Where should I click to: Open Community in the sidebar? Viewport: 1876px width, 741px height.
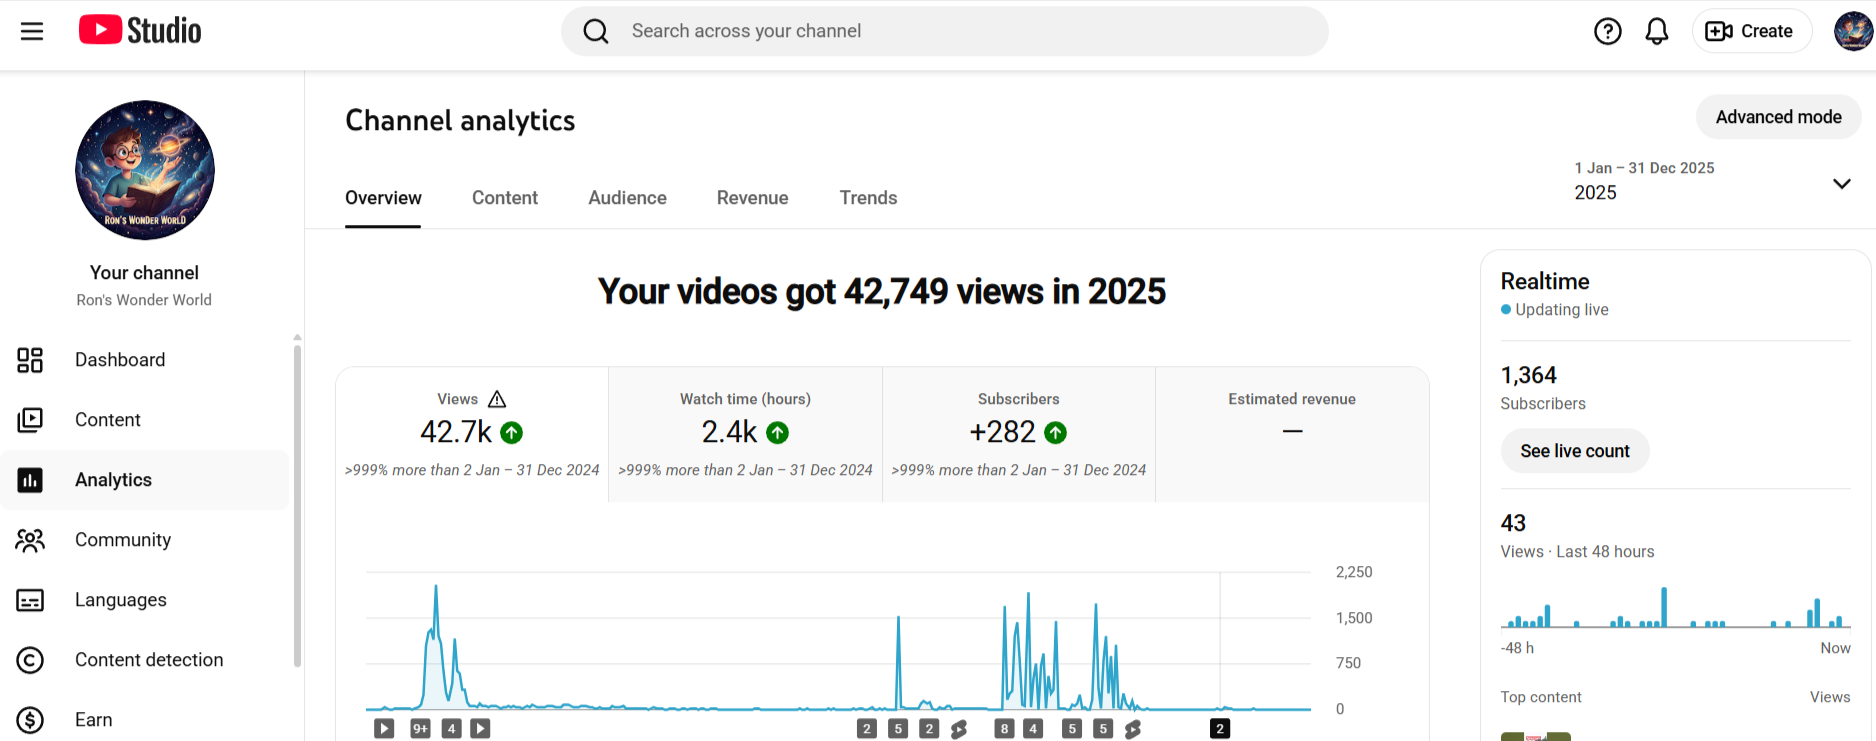pos(145,540)
